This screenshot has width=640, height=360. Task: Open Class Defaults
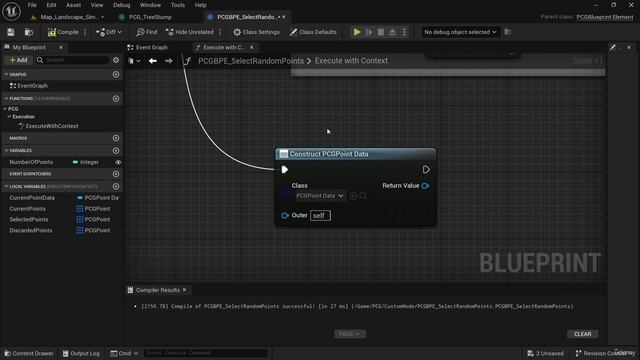coord(313,32)
